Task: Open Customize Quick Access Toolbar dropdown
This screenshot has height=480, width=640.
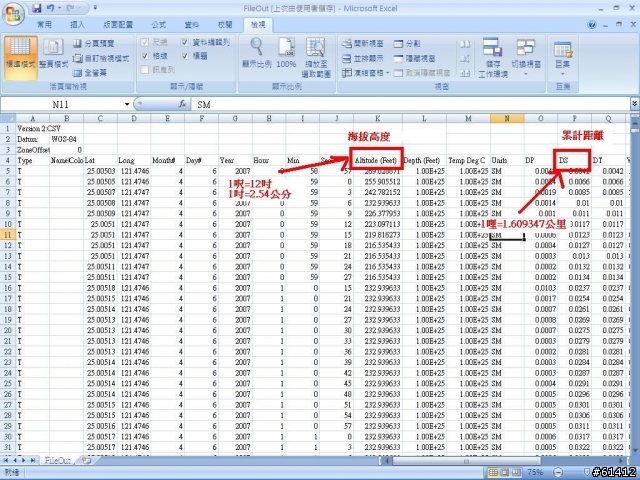Action: 95,8
